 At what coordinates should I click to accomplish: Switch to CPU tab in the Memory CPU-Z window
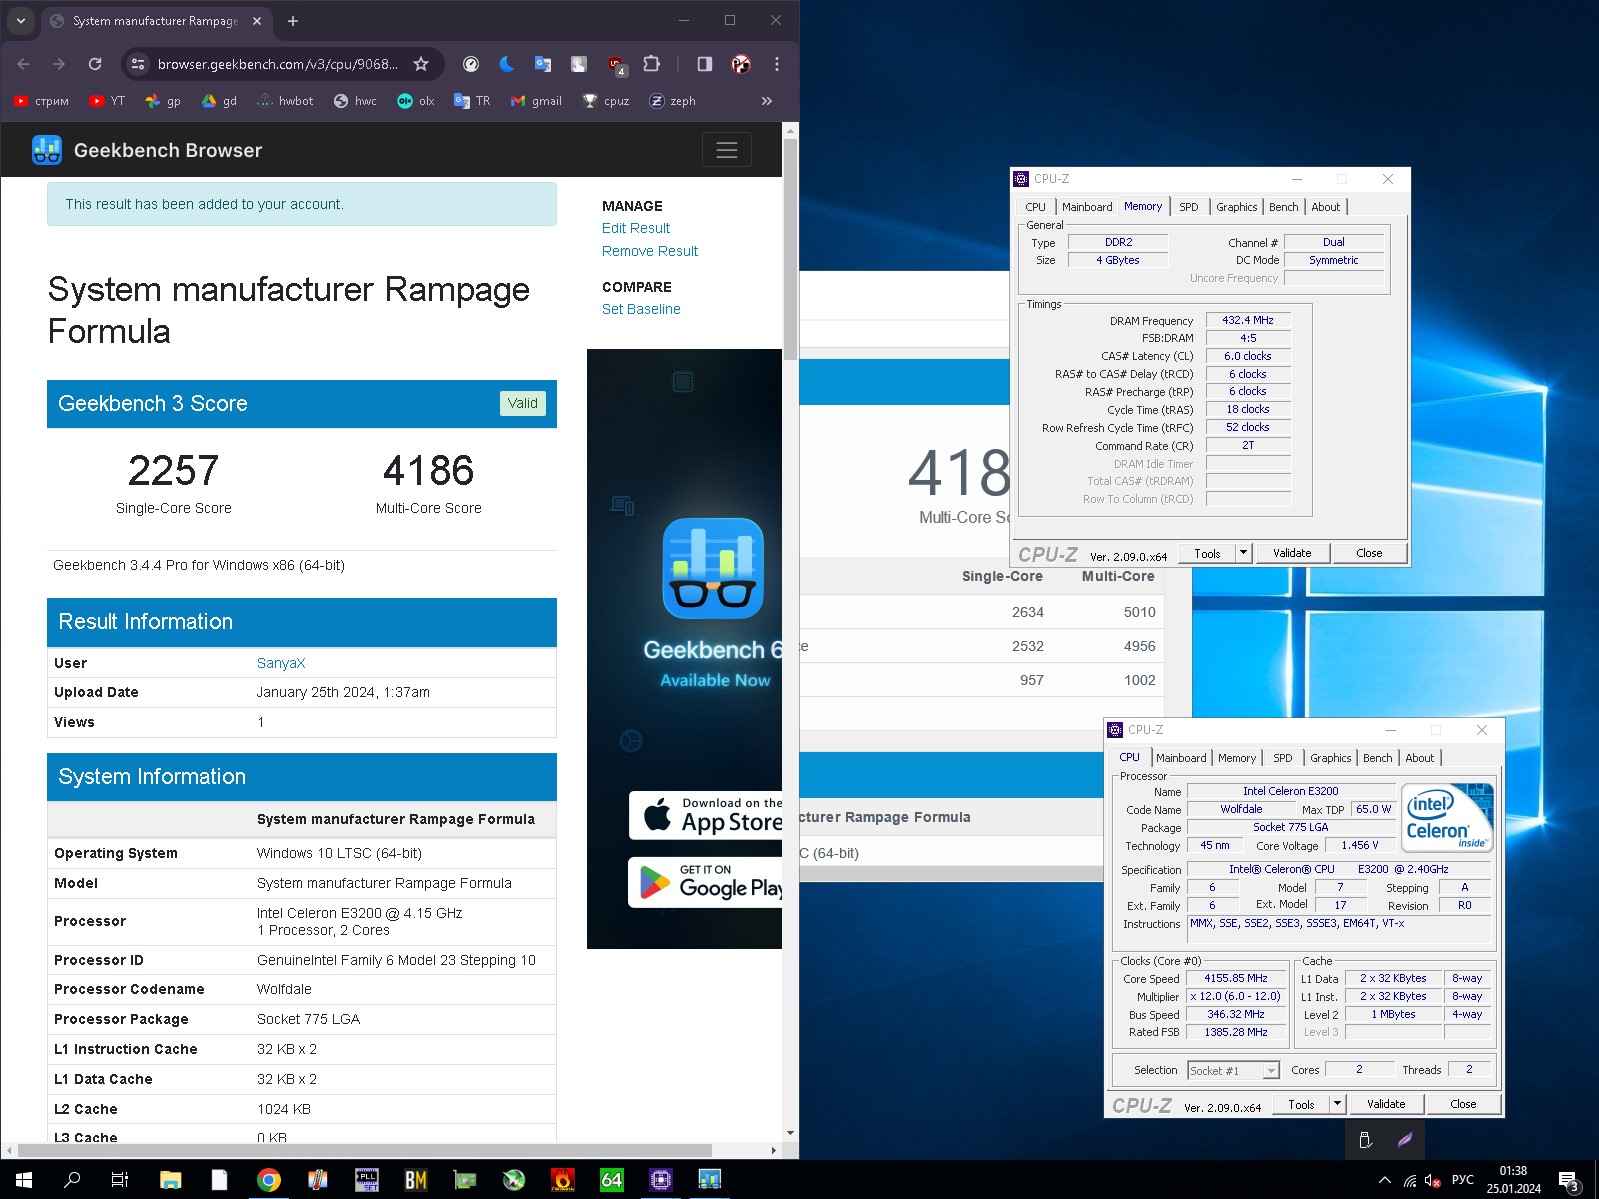coord(1035,207)
